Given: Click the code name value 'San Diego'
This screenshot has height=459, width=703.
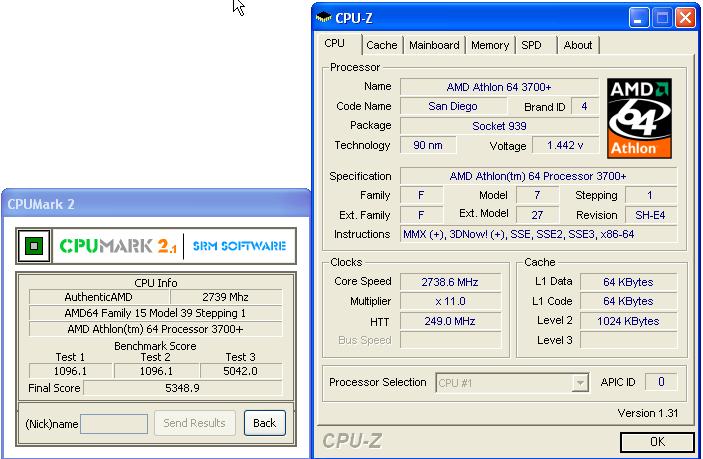Looking at the screenshot, I should [453, 106].
